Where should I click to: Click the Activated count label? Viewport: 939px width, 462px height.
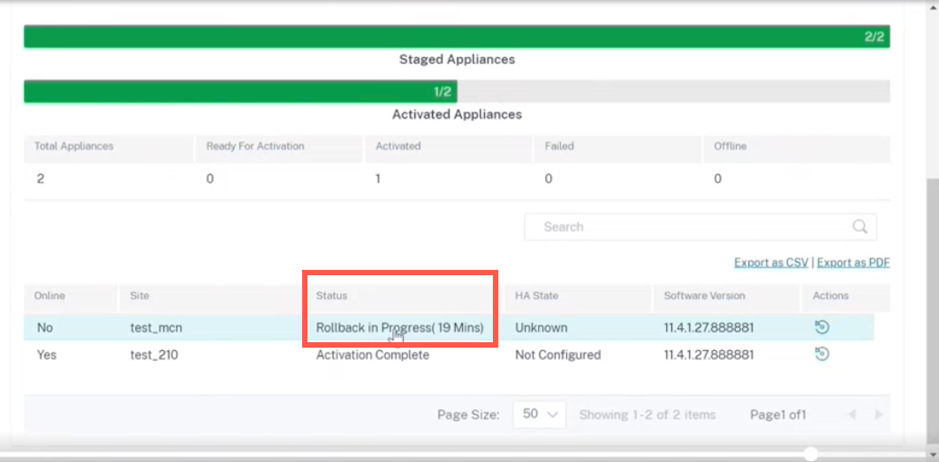pyautogui.click(x=398, y=146)
